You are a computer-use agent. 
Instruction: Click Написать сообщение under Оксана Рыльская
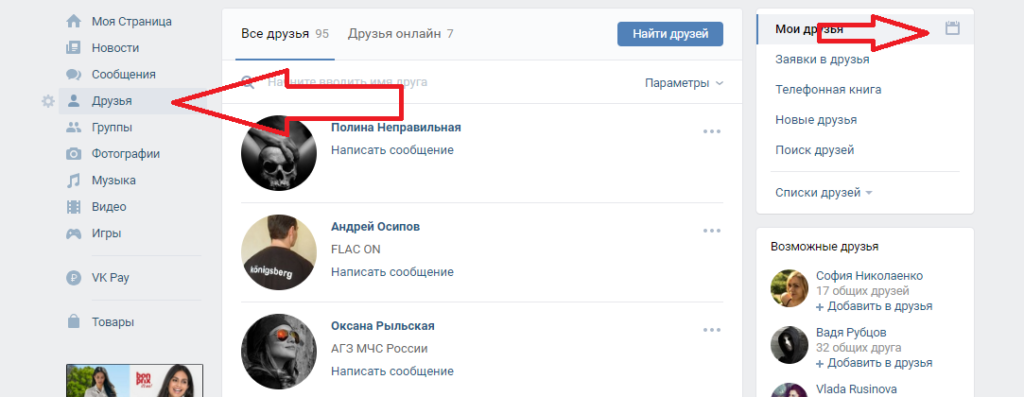(x=392, y=371)
